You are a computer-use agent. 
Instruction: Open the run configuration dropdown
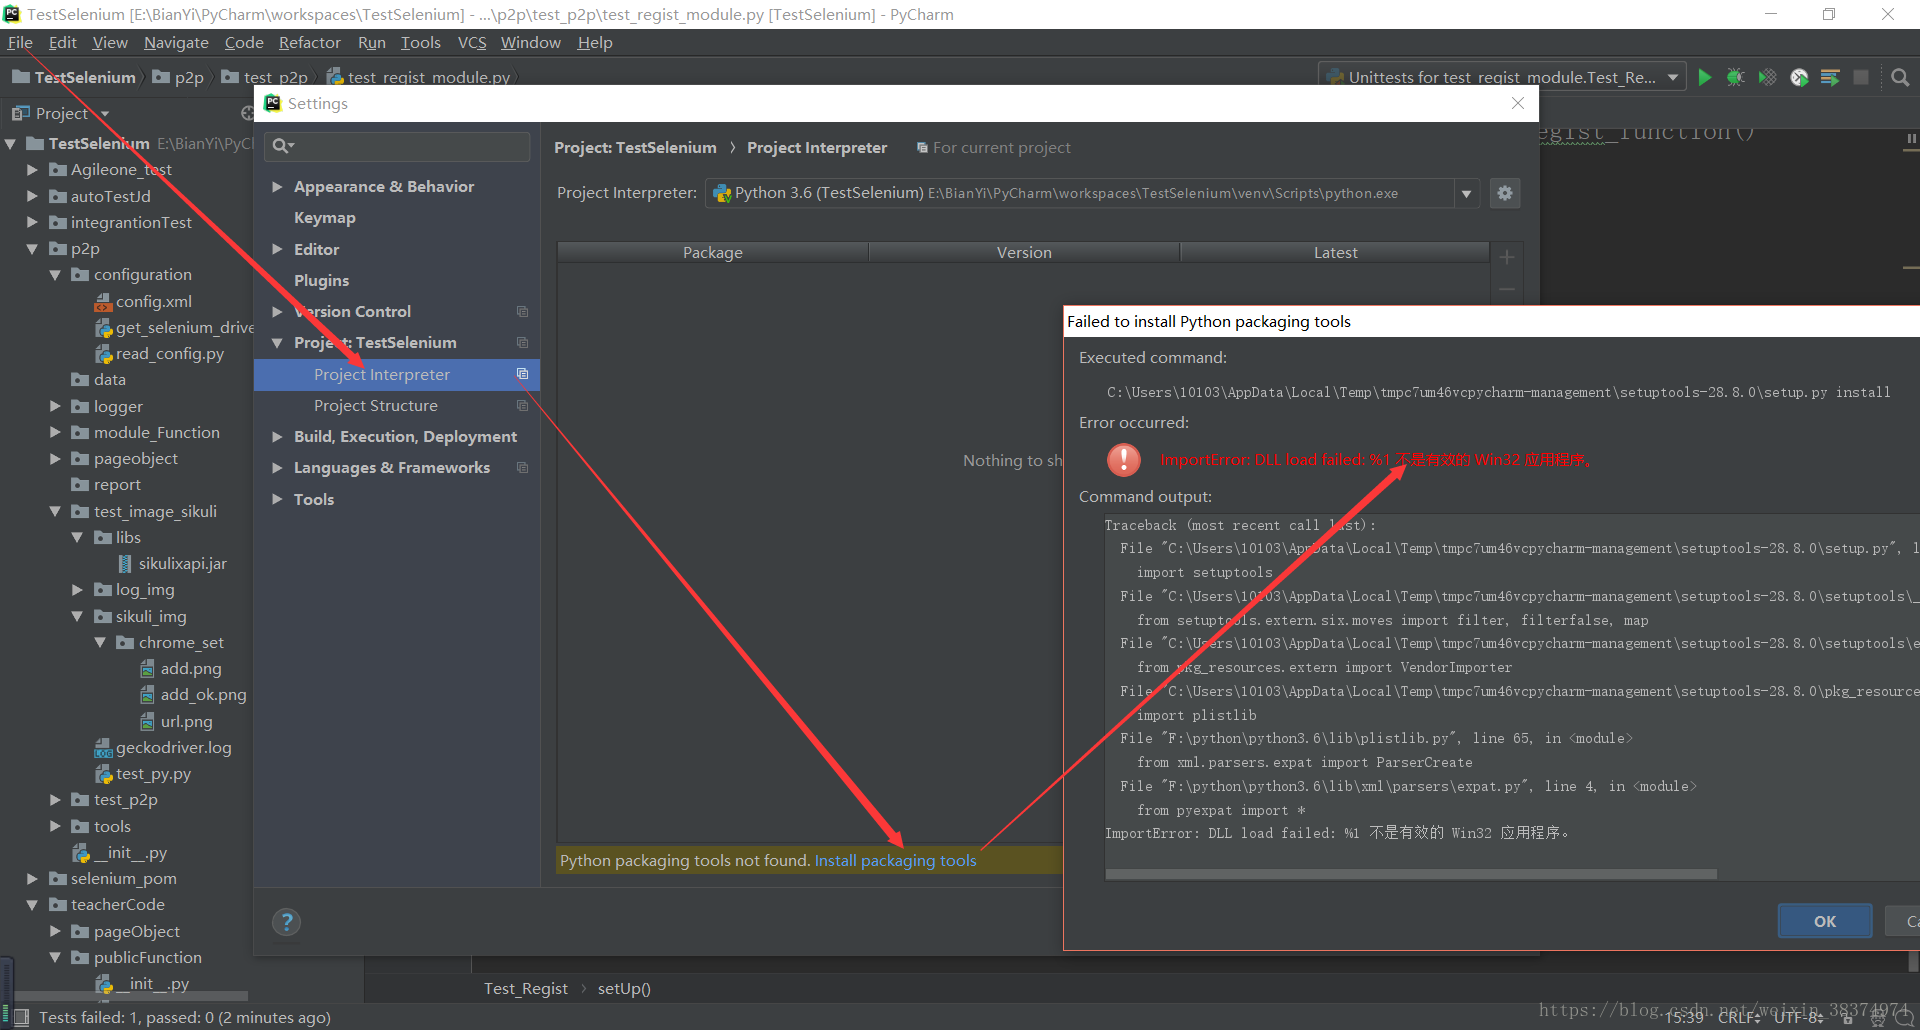1673,77
